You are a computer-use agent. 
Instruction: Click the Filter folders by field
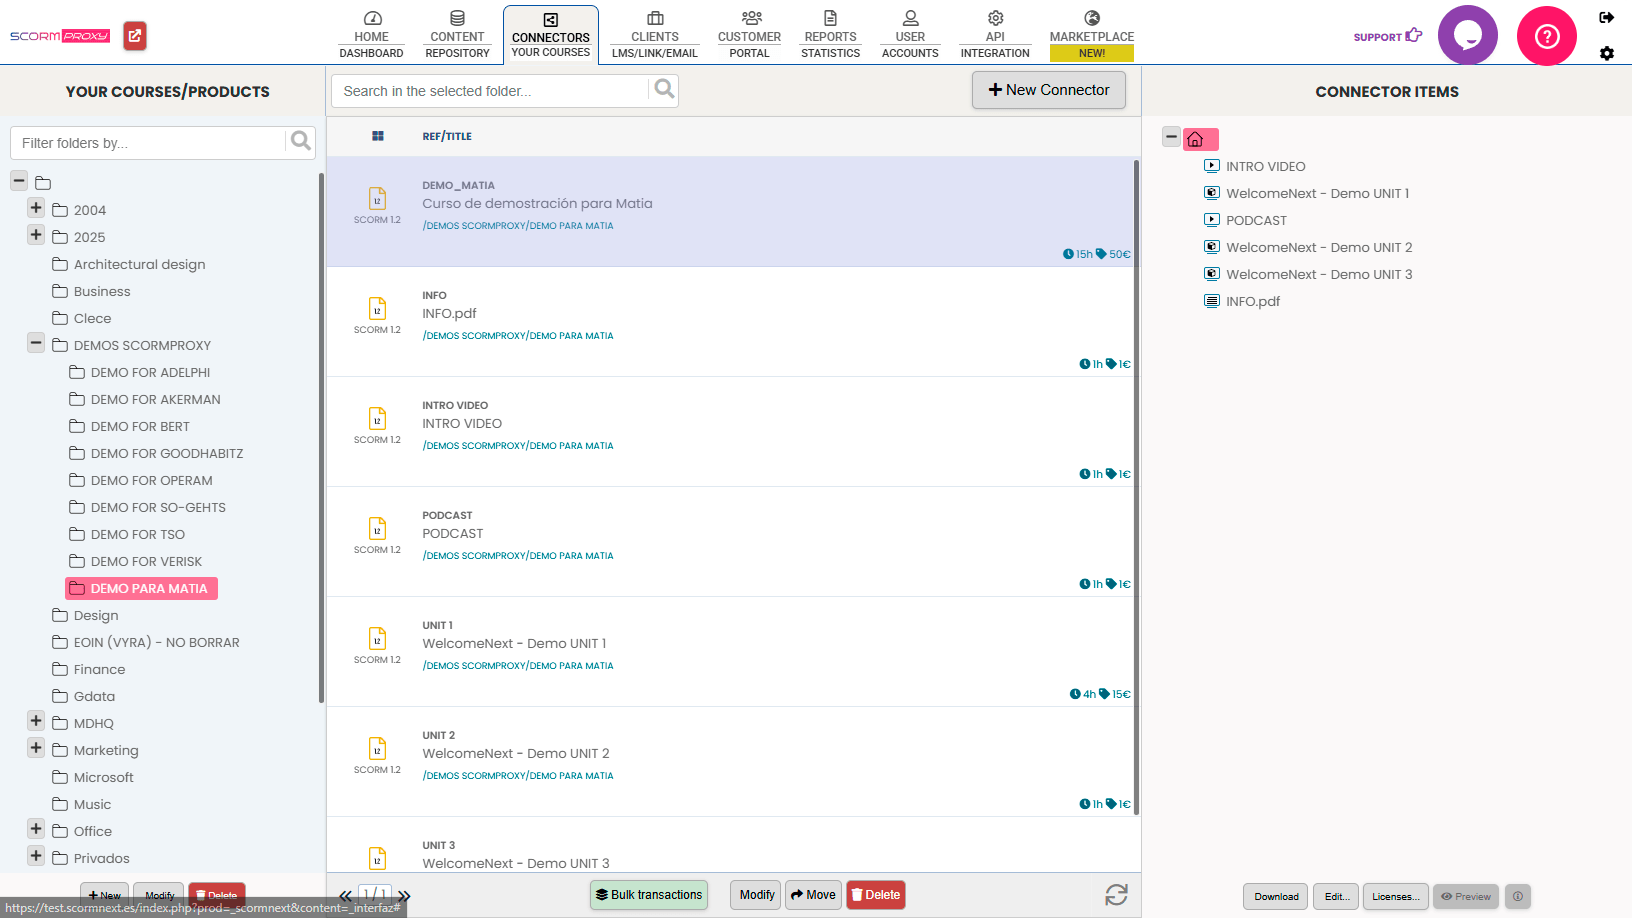[x=148, y=143]
